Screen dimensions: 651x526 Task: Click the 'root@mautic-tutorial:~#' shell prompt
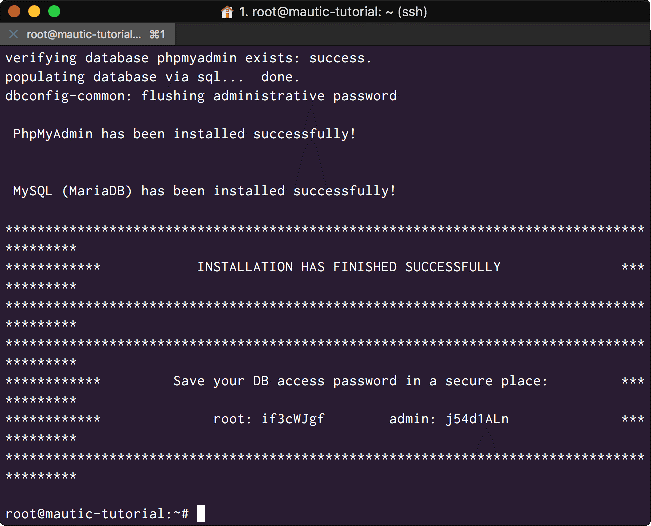pyautogui.click(x=97, y=514)
